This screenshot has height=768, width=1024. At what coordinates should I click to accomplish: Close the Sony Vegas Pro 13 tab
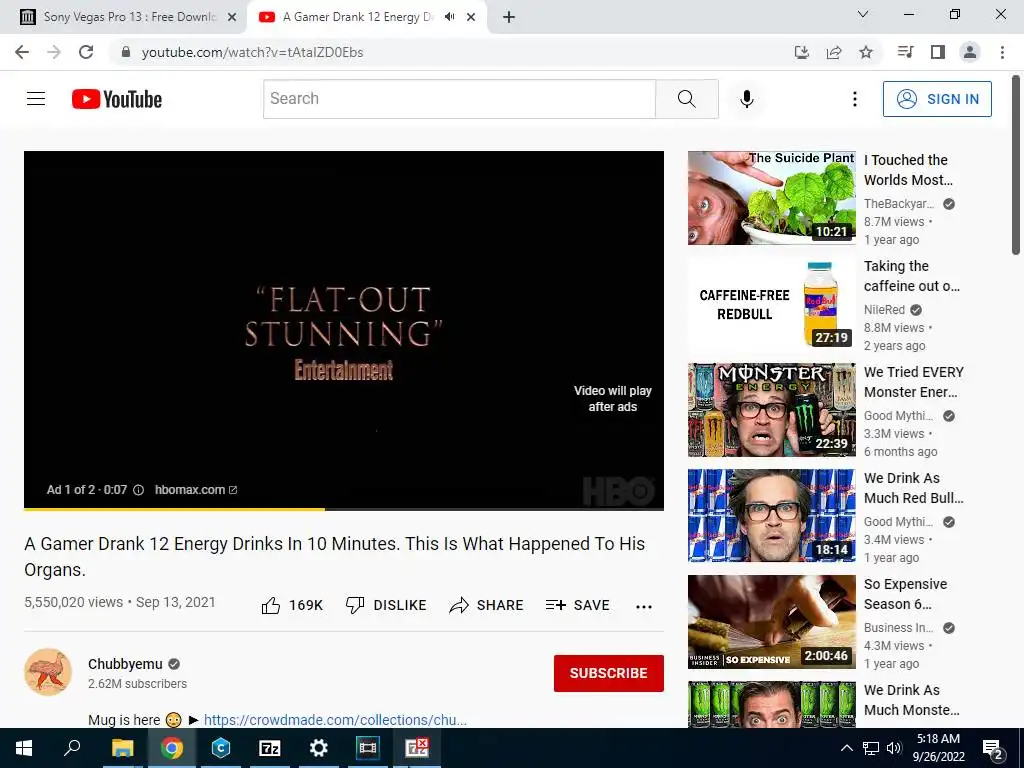pos(232,17)
